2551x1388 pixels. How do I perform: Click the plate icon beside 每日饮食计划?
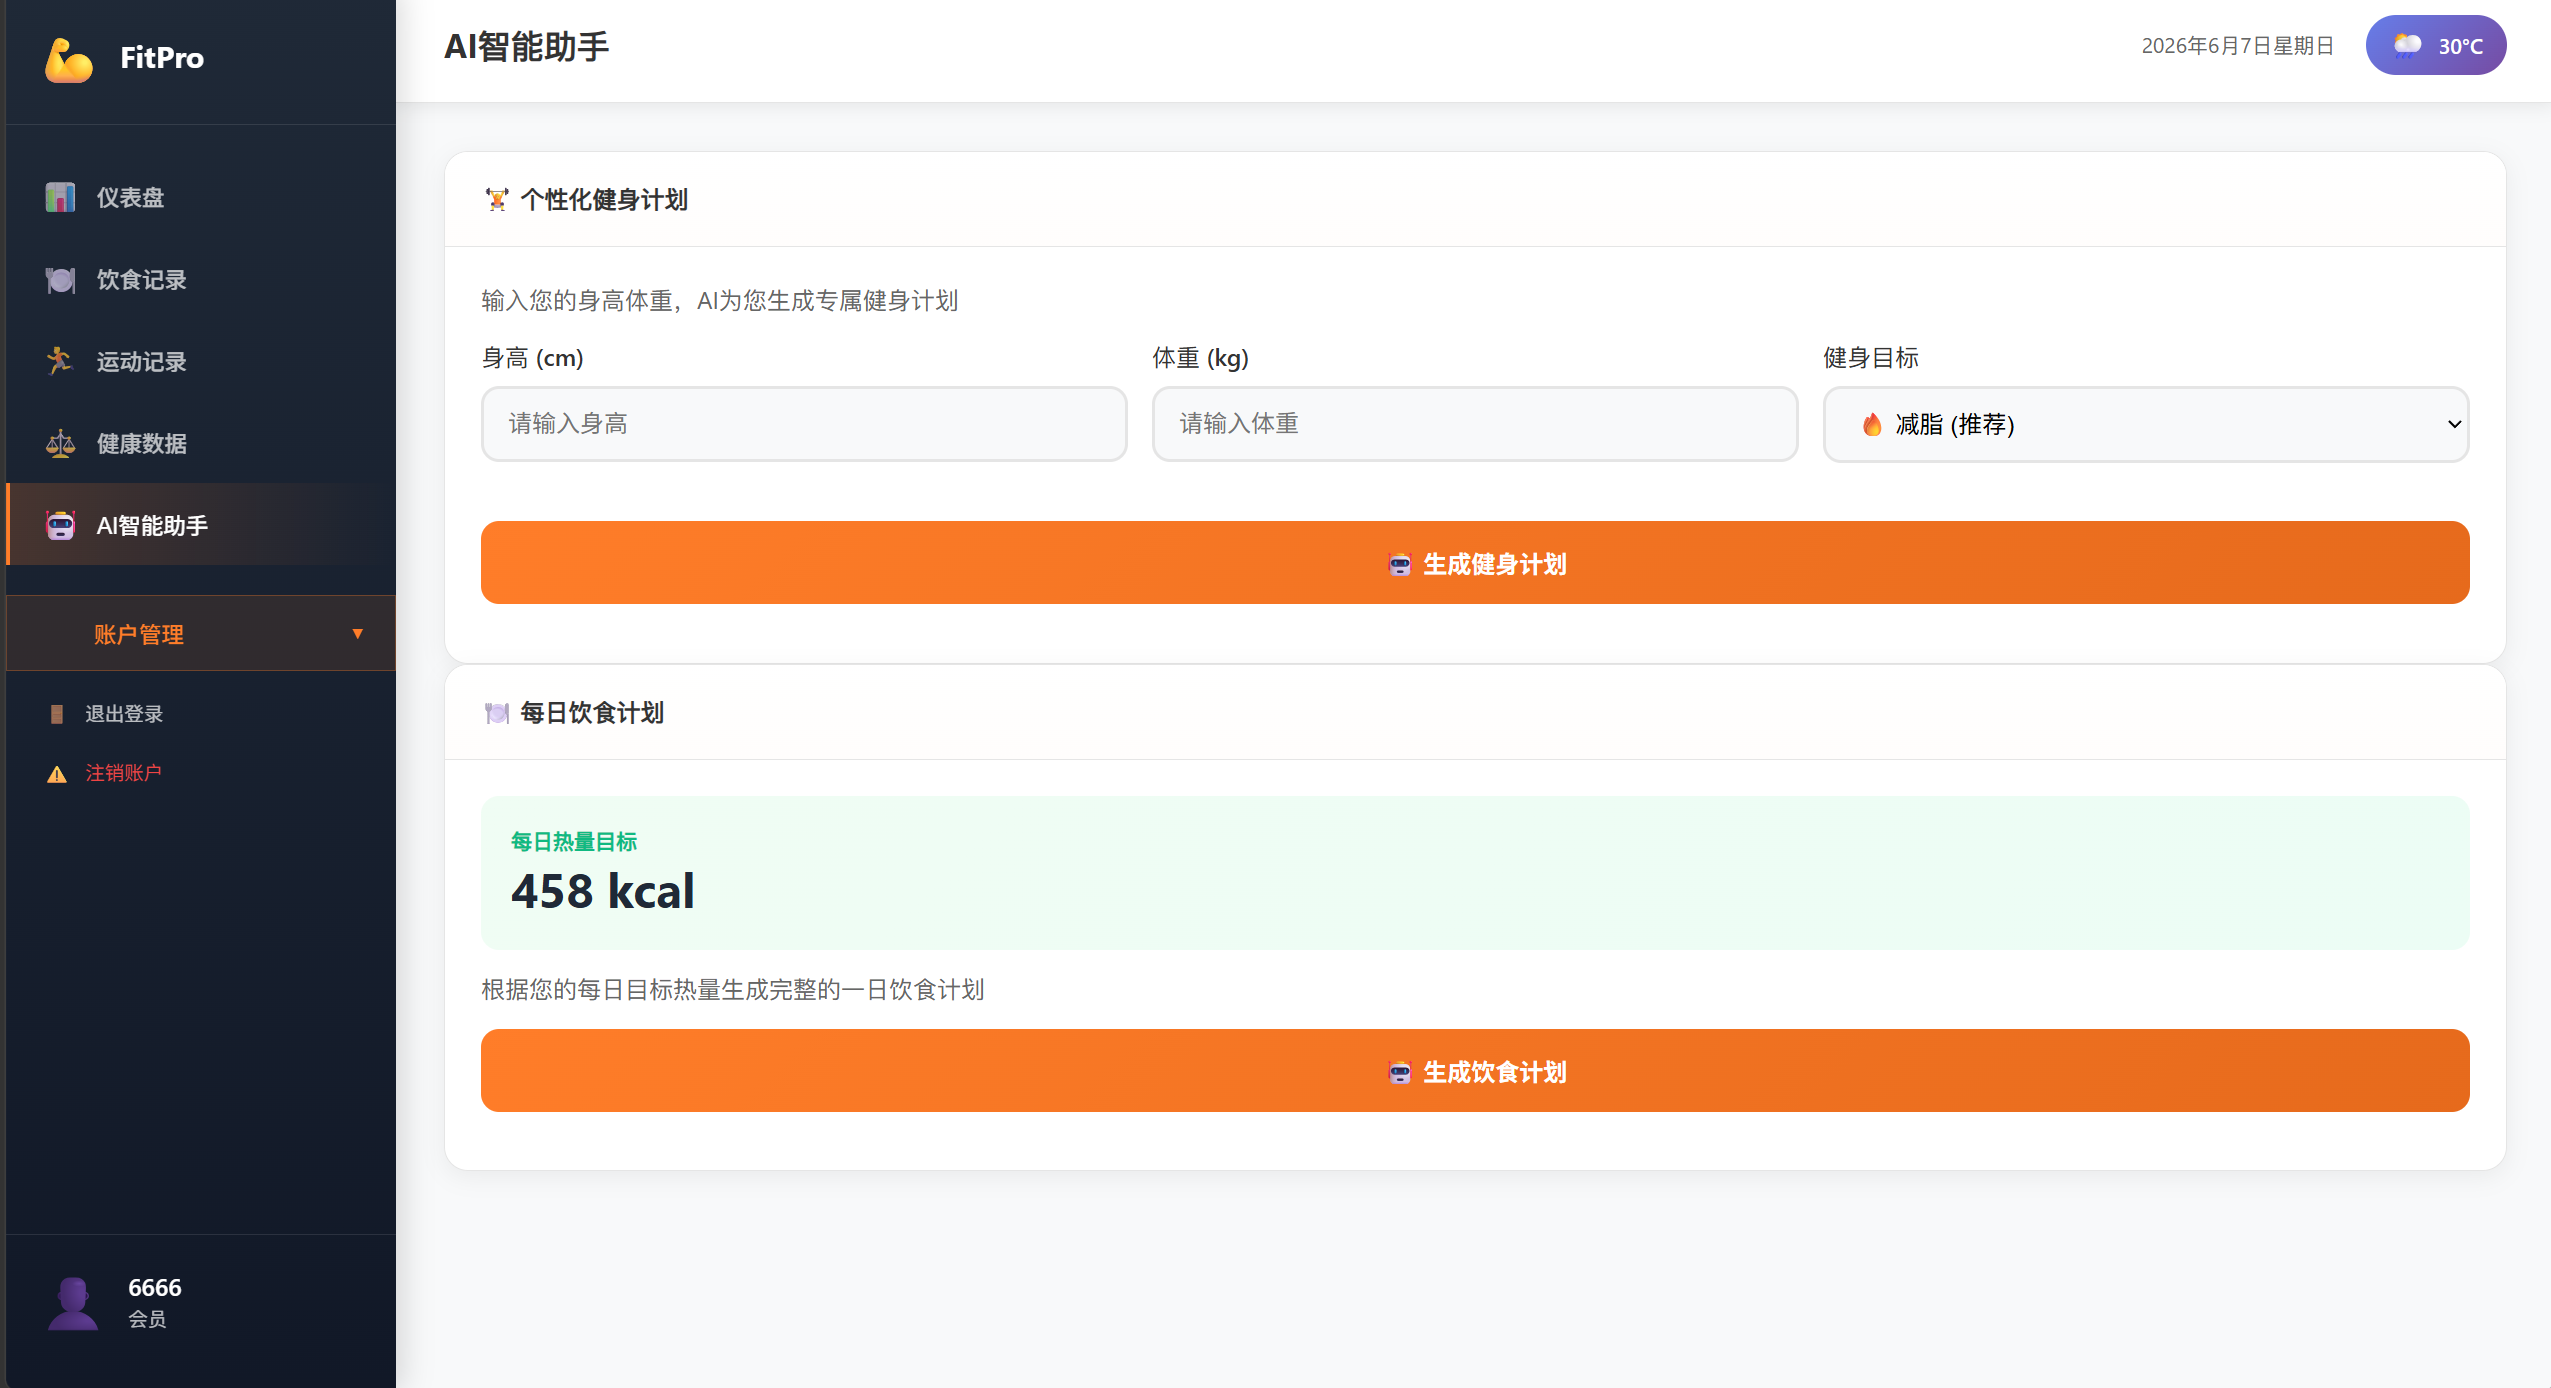tap(497, 713)
